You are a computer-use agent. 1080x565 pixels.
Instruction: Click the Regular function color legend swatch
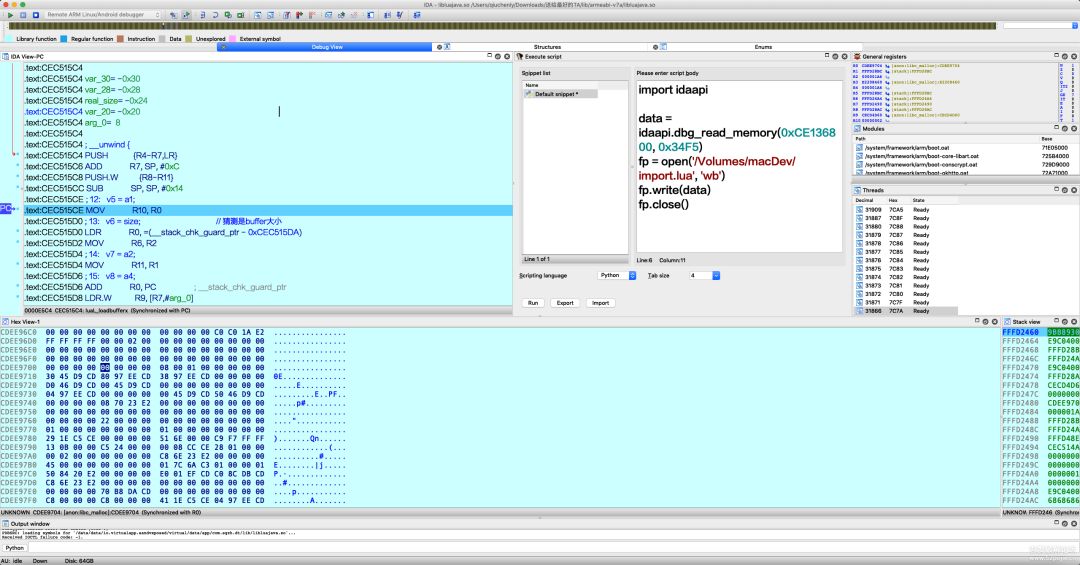[x=64, y=39]
